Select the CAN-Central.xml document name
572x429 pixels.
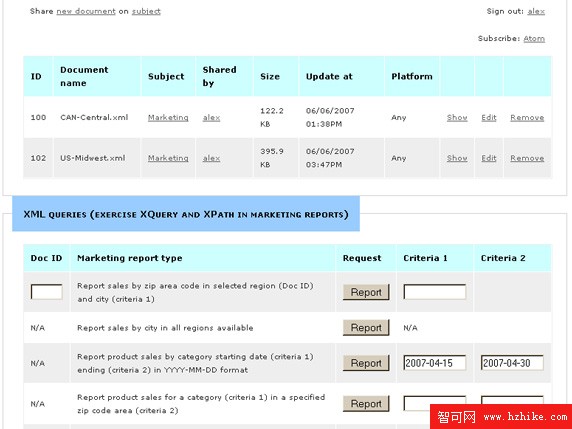click(94, 117)
